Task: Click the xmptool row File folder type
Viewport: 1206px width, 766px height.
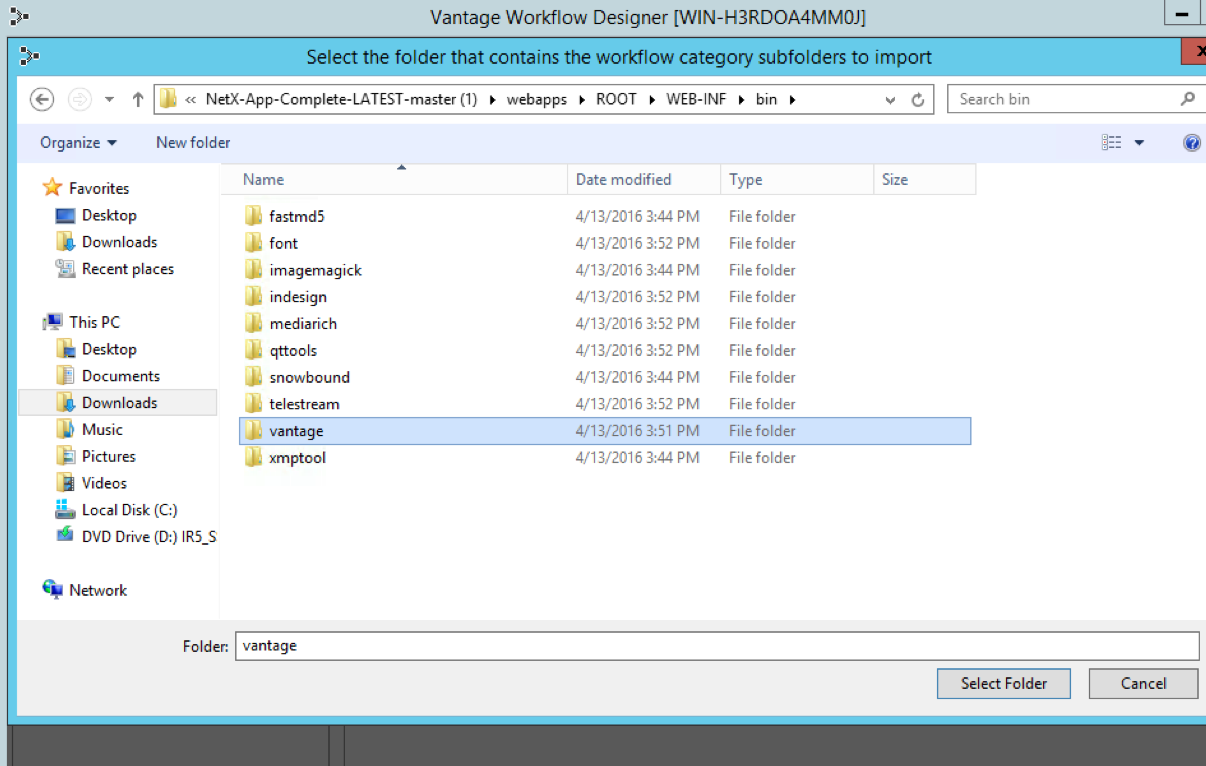Action: [762, 458]
